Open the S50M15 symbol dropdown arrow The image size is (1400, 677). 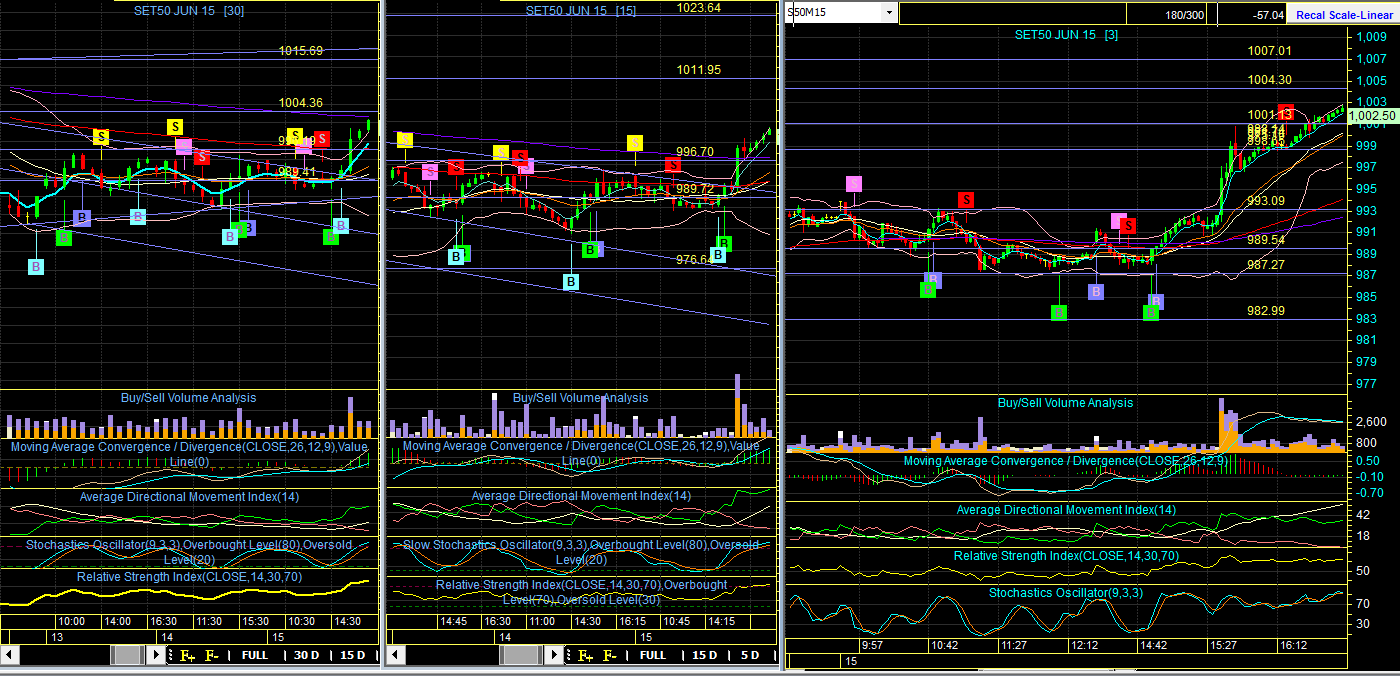[889, 12]
